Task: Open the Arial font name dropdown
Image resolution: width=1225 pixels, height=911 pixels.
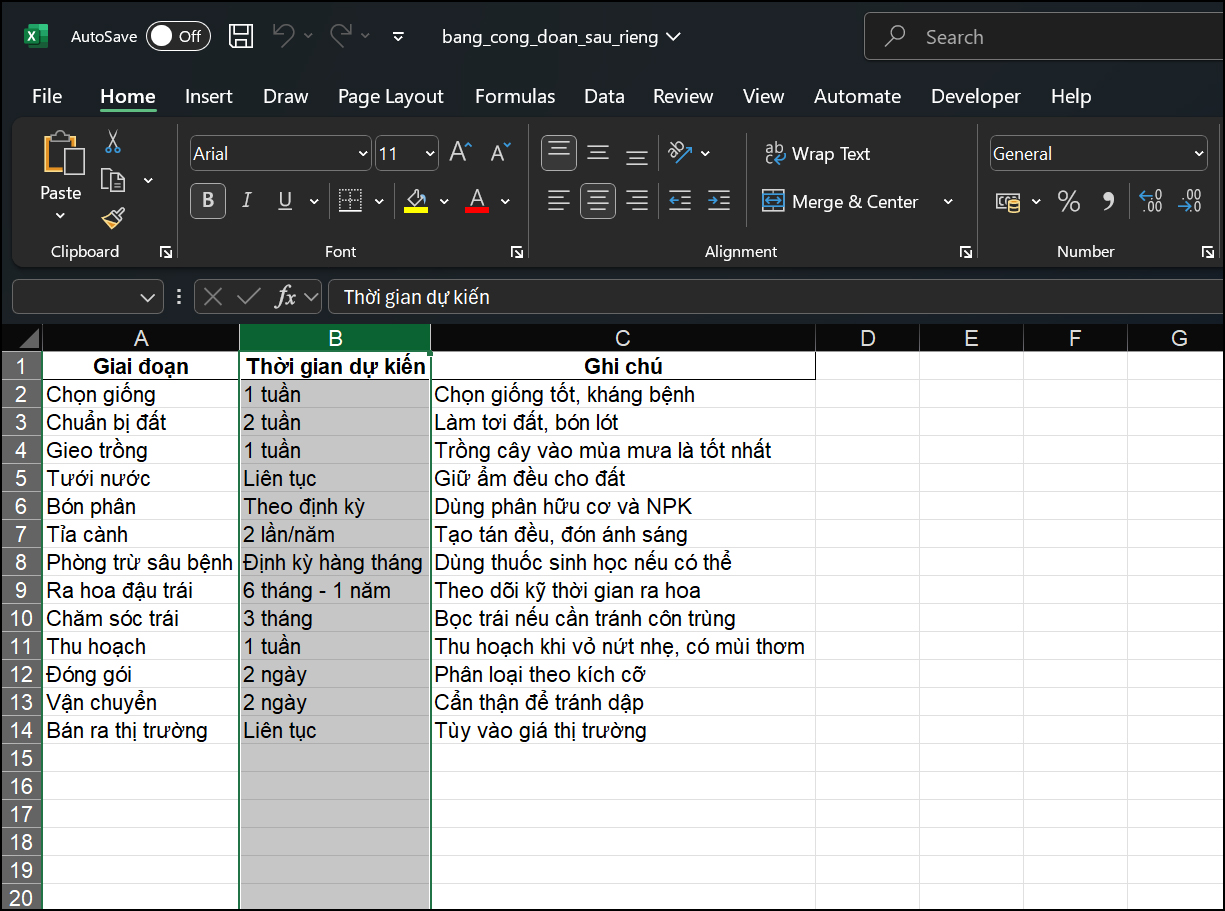Action: [362, 154]
